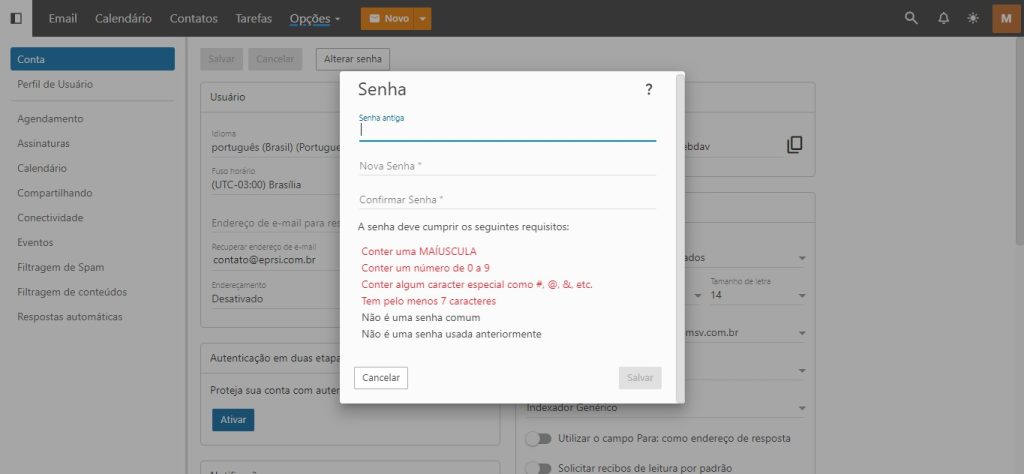This screenshot has width=1024, height=474.
Task: Open the Tamanho de letra dropdown
Action: [757, 296]
